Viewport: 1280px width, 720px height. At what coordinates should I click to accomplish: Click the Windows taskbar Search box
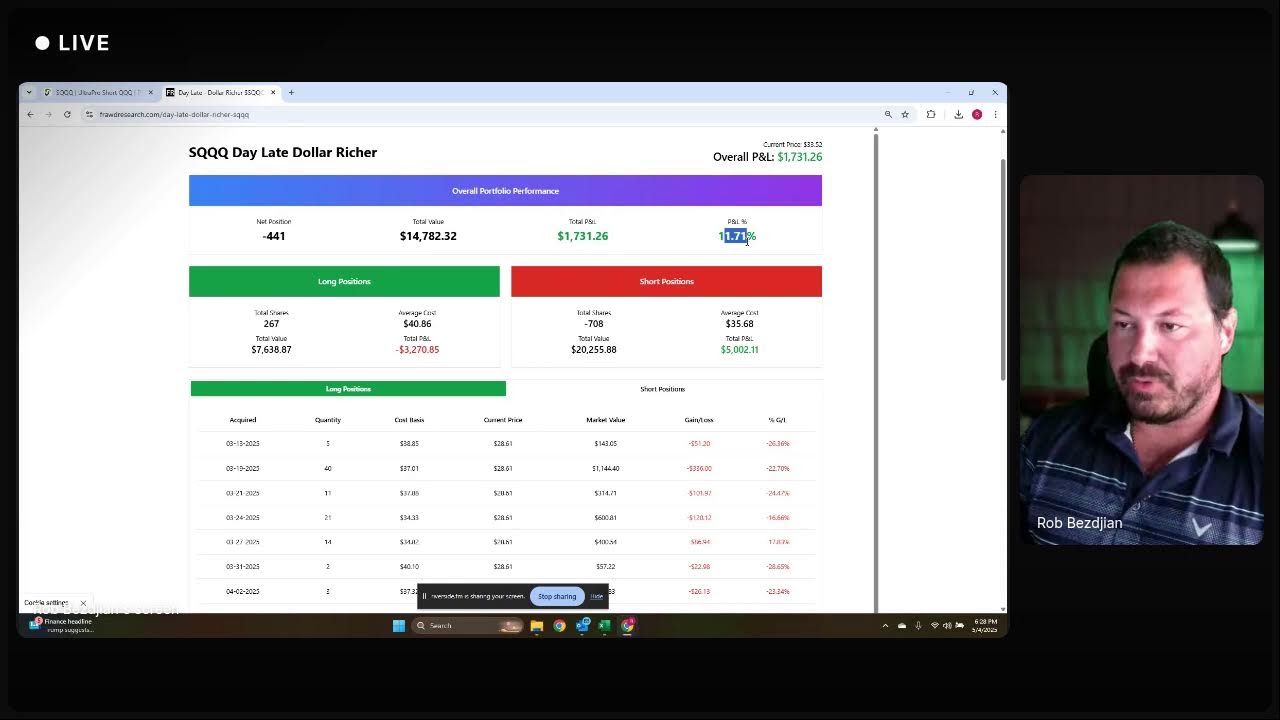(469, 626)
